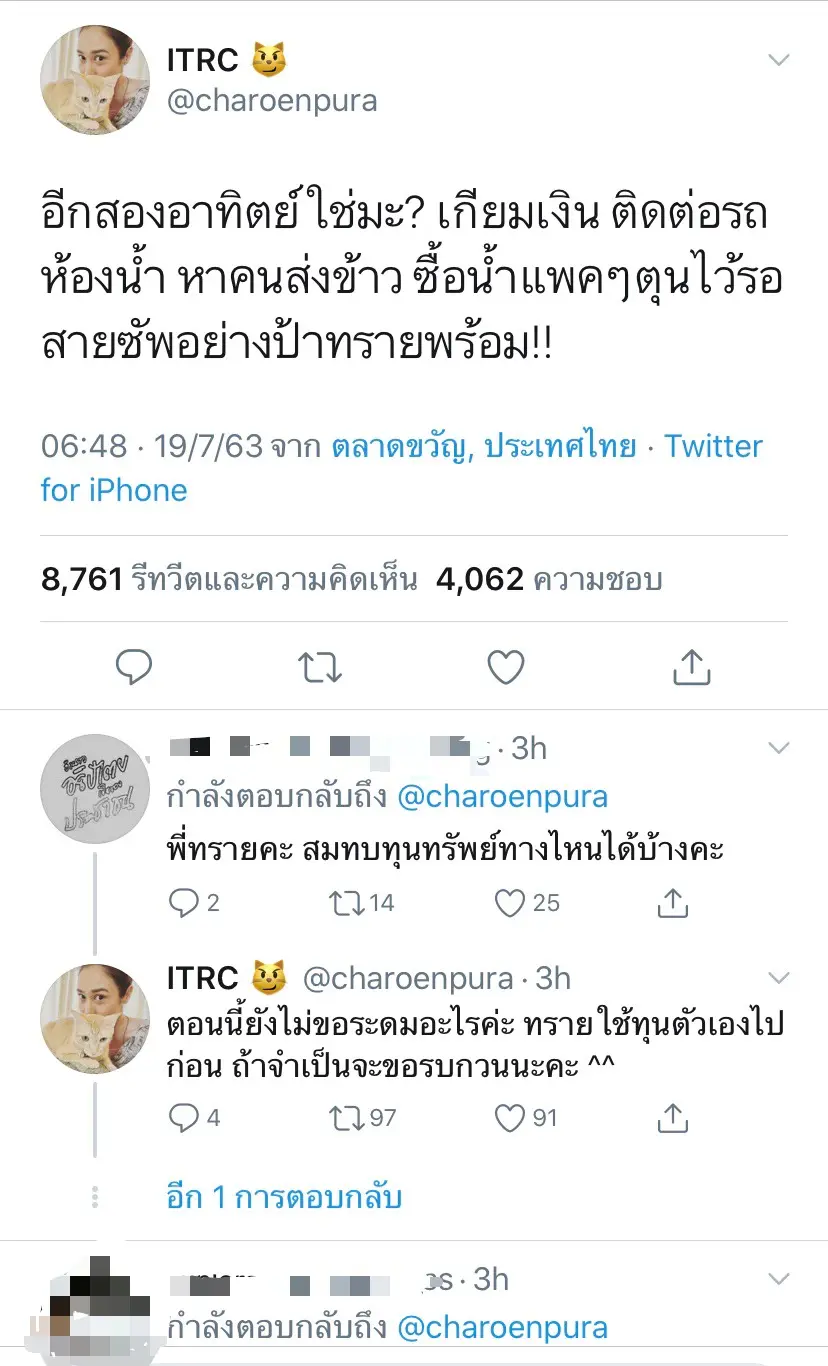Open options chevron on first reply
Screen dimensions: 828x1366
coord(778,748)
